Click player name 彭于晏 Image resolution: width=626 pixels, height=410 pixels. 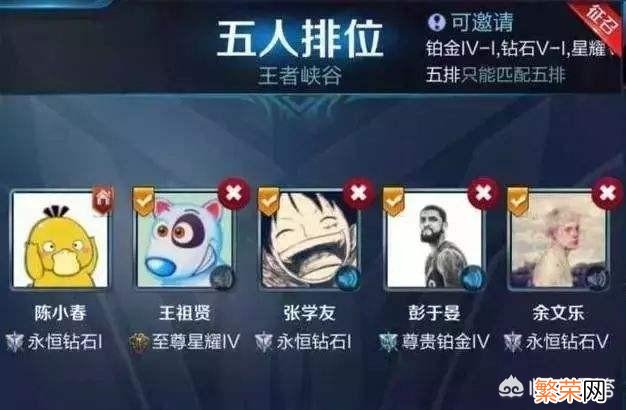point(434,313)
